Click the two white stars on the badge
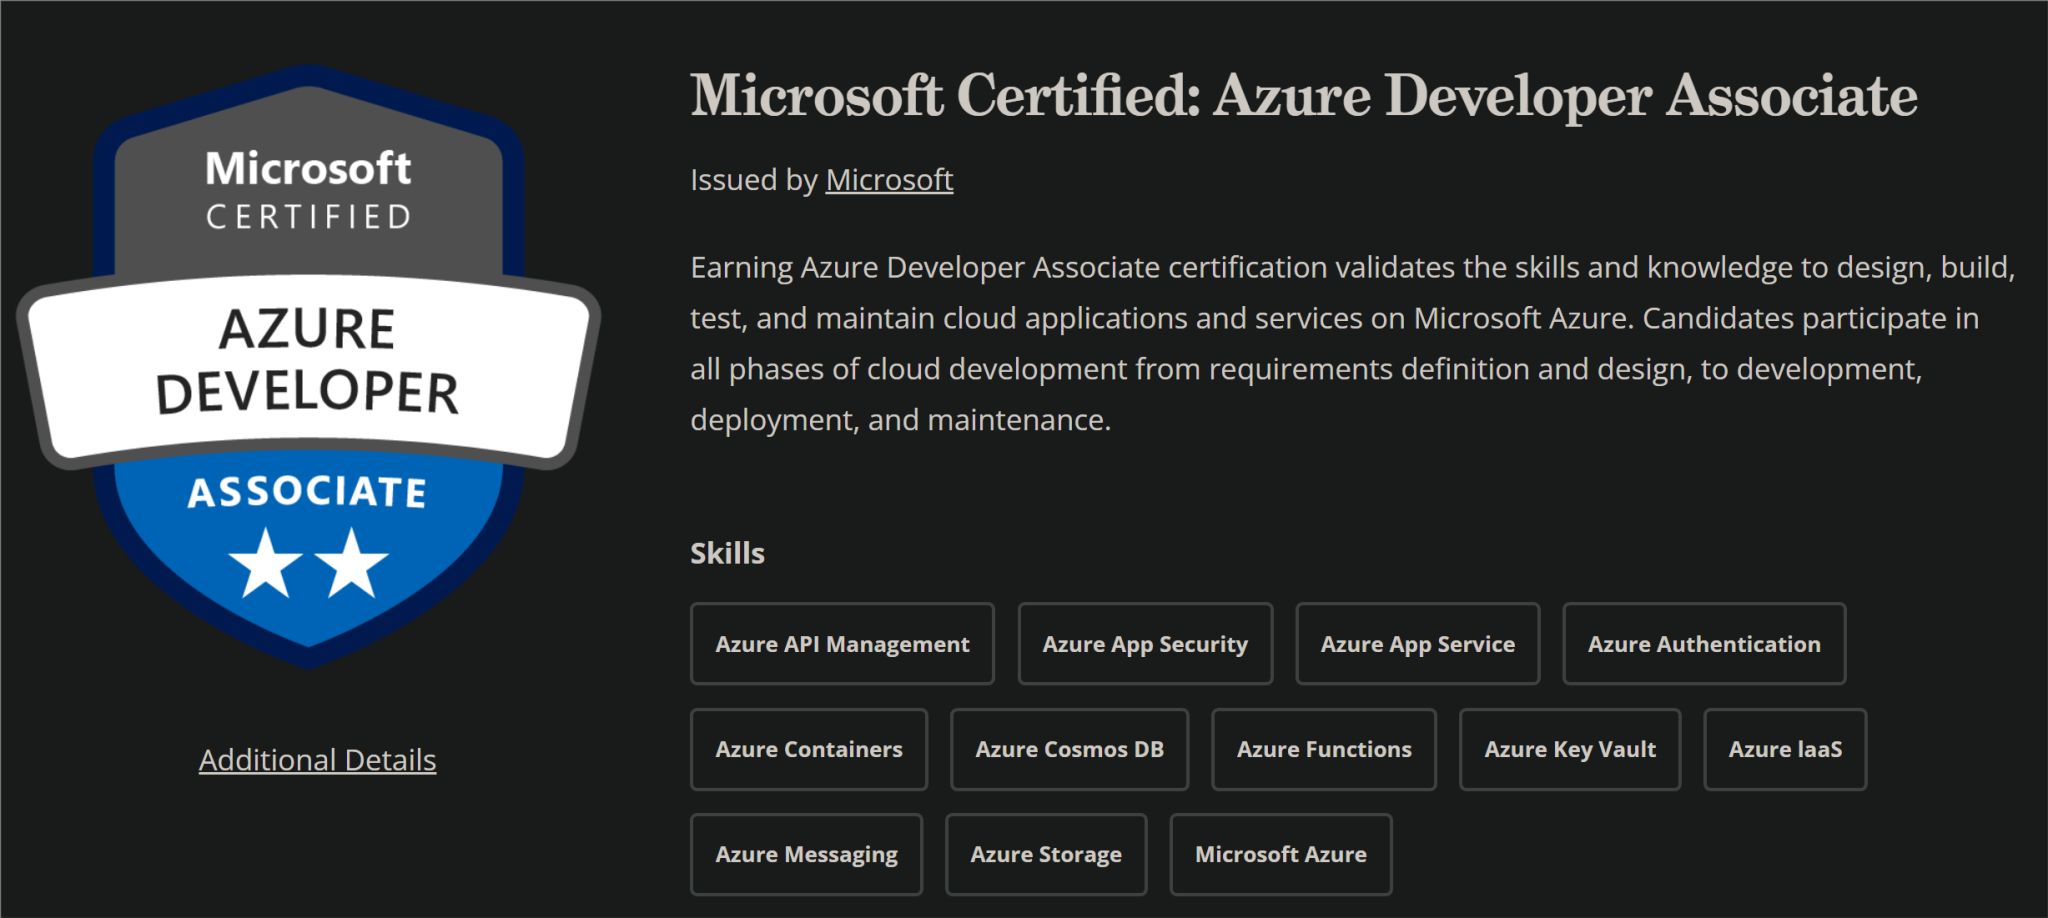The image size is (2048, 918). click(308, 563)
